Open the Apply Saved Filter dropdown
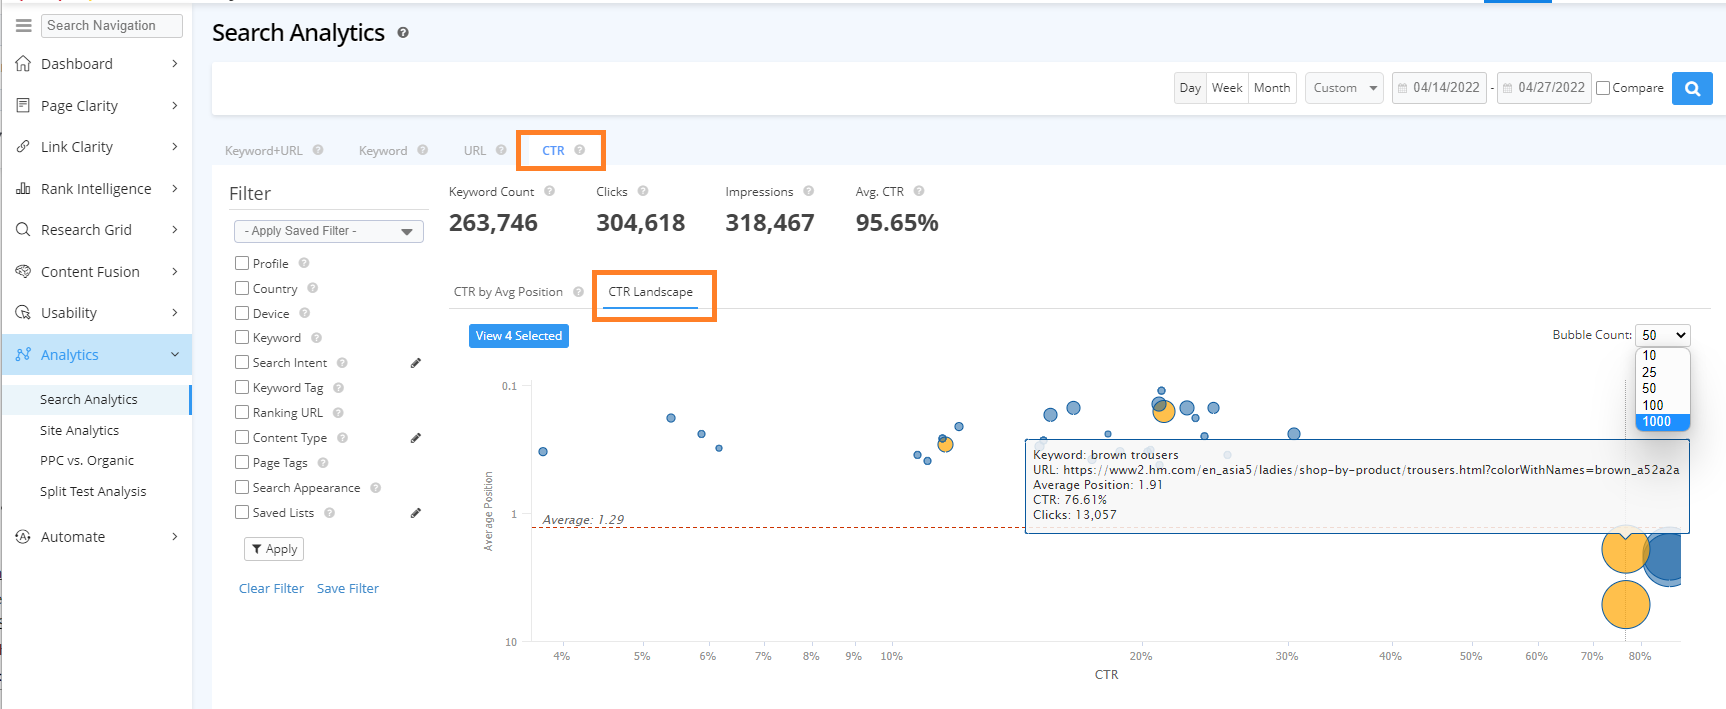This screenshot has width=1726, height=709. click(328, 231)
